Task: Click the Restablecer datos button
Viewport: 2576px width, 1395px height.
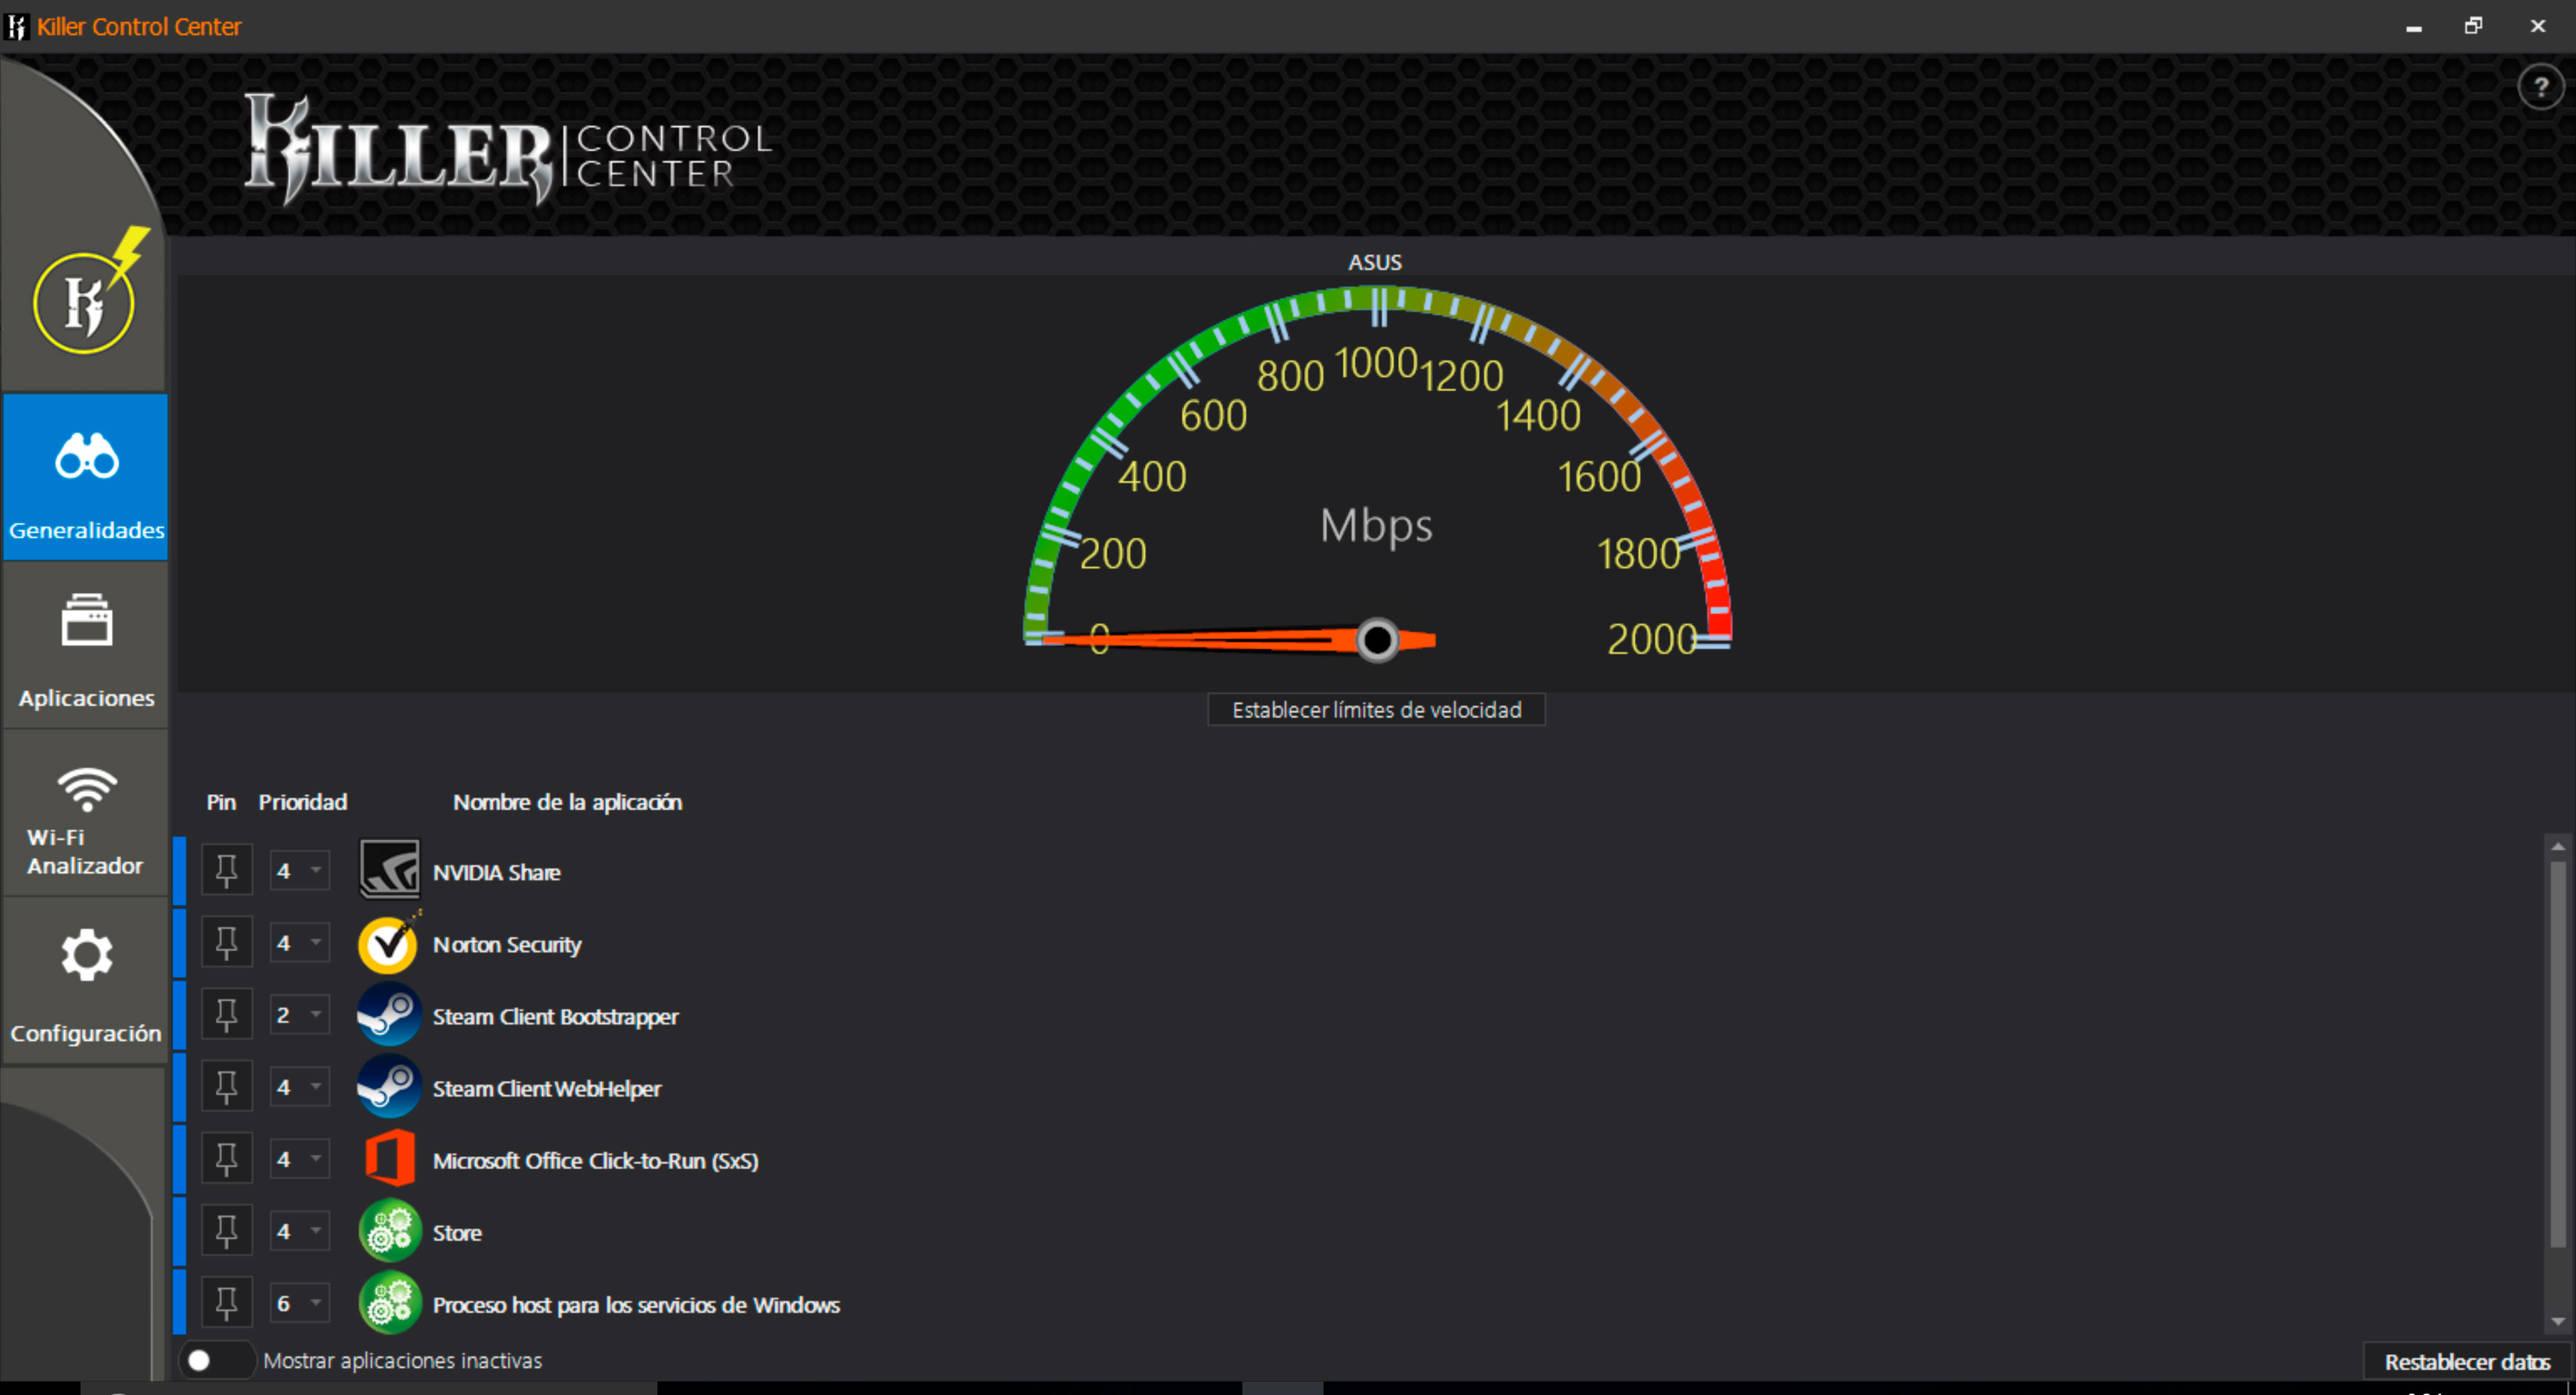Action: pyautogui.click(x=2467, y=1361)
